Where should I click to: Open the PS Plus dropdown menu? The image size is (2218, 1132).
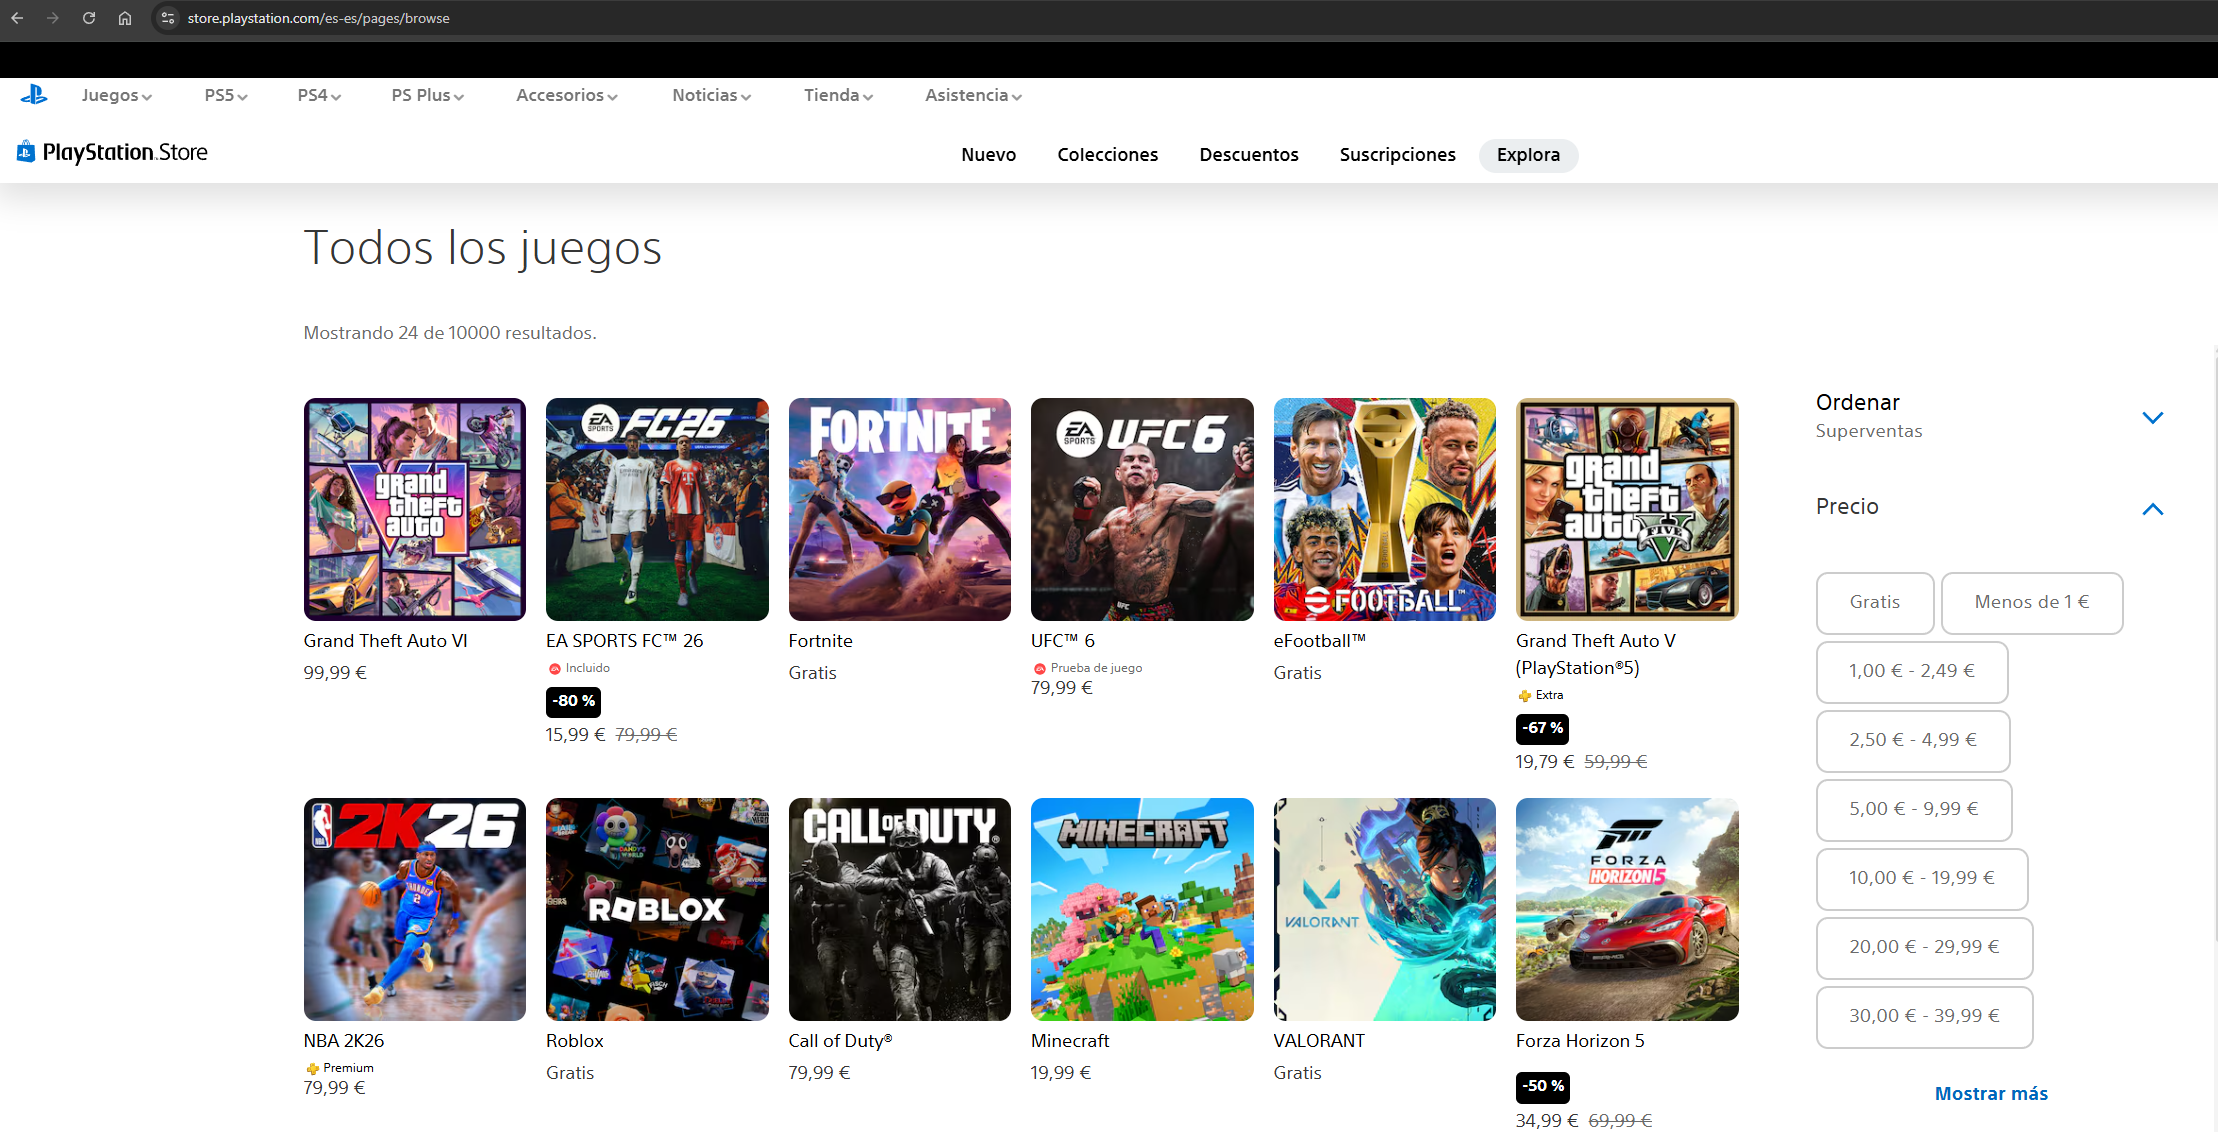tap(428, 95)
